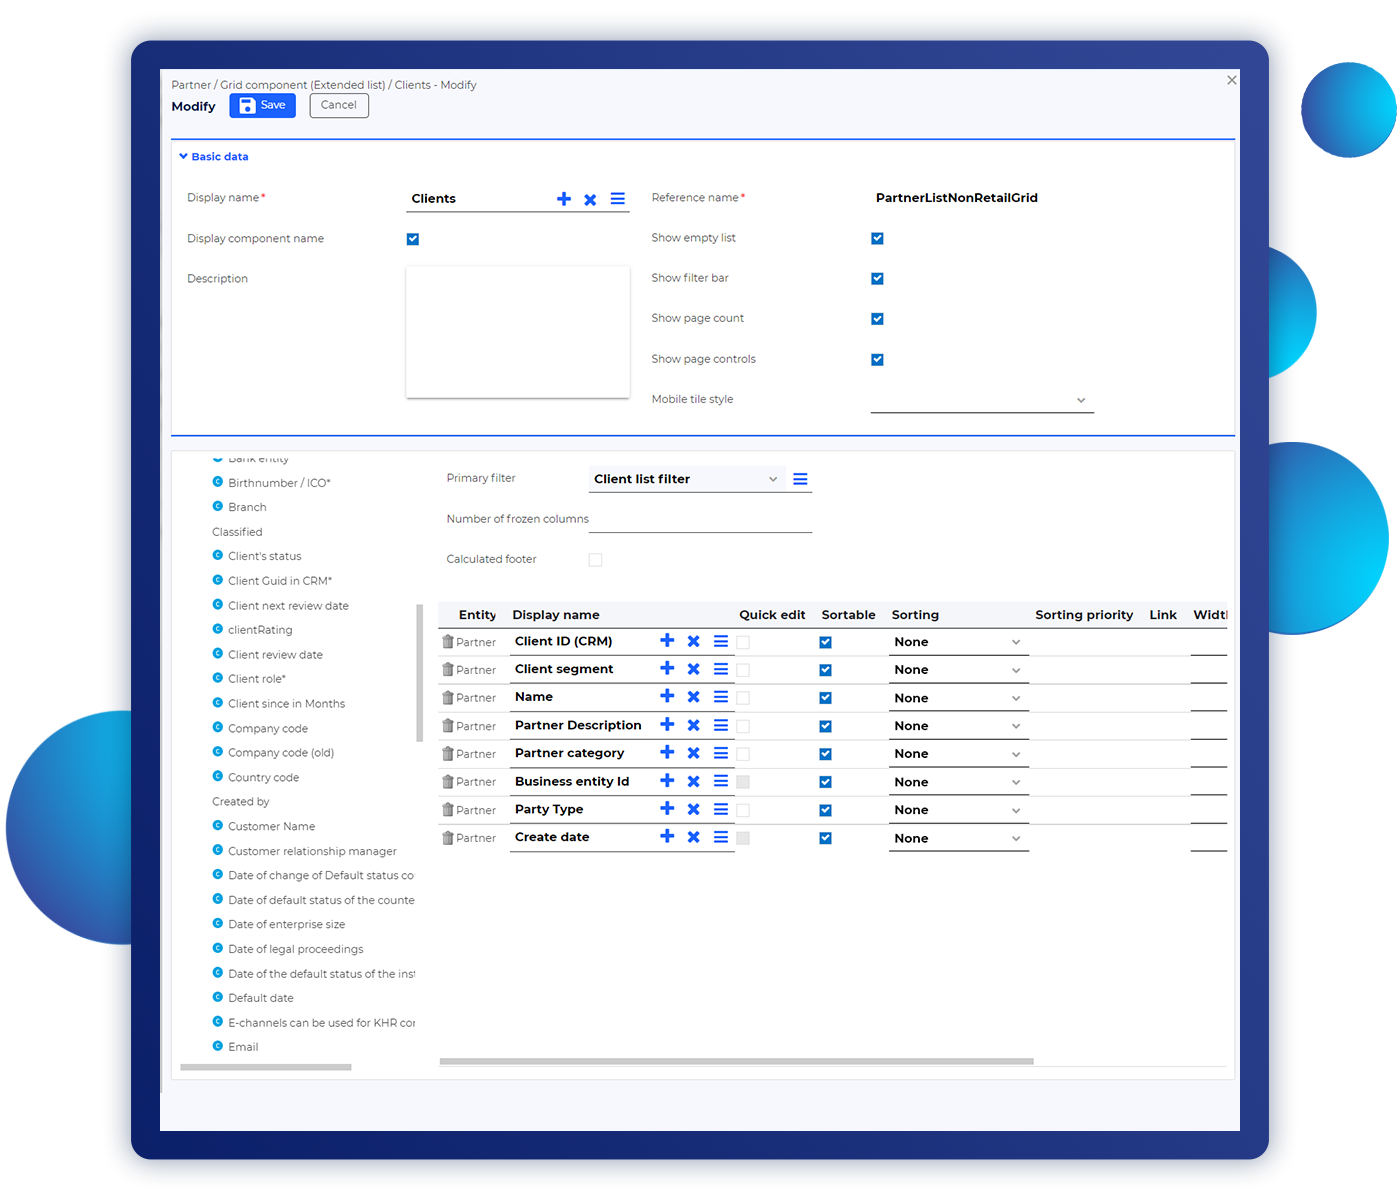
Task: Open list menu icon beside Primary filter
Action: coord(800,479)
